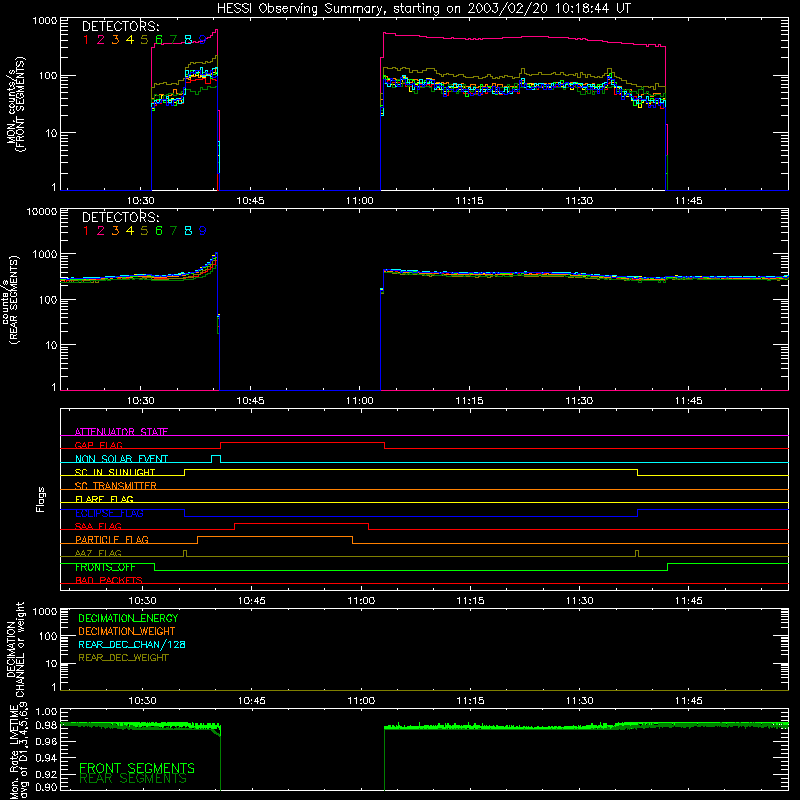Click the FRONTS_OFF flag label

[x=105, y=567]
